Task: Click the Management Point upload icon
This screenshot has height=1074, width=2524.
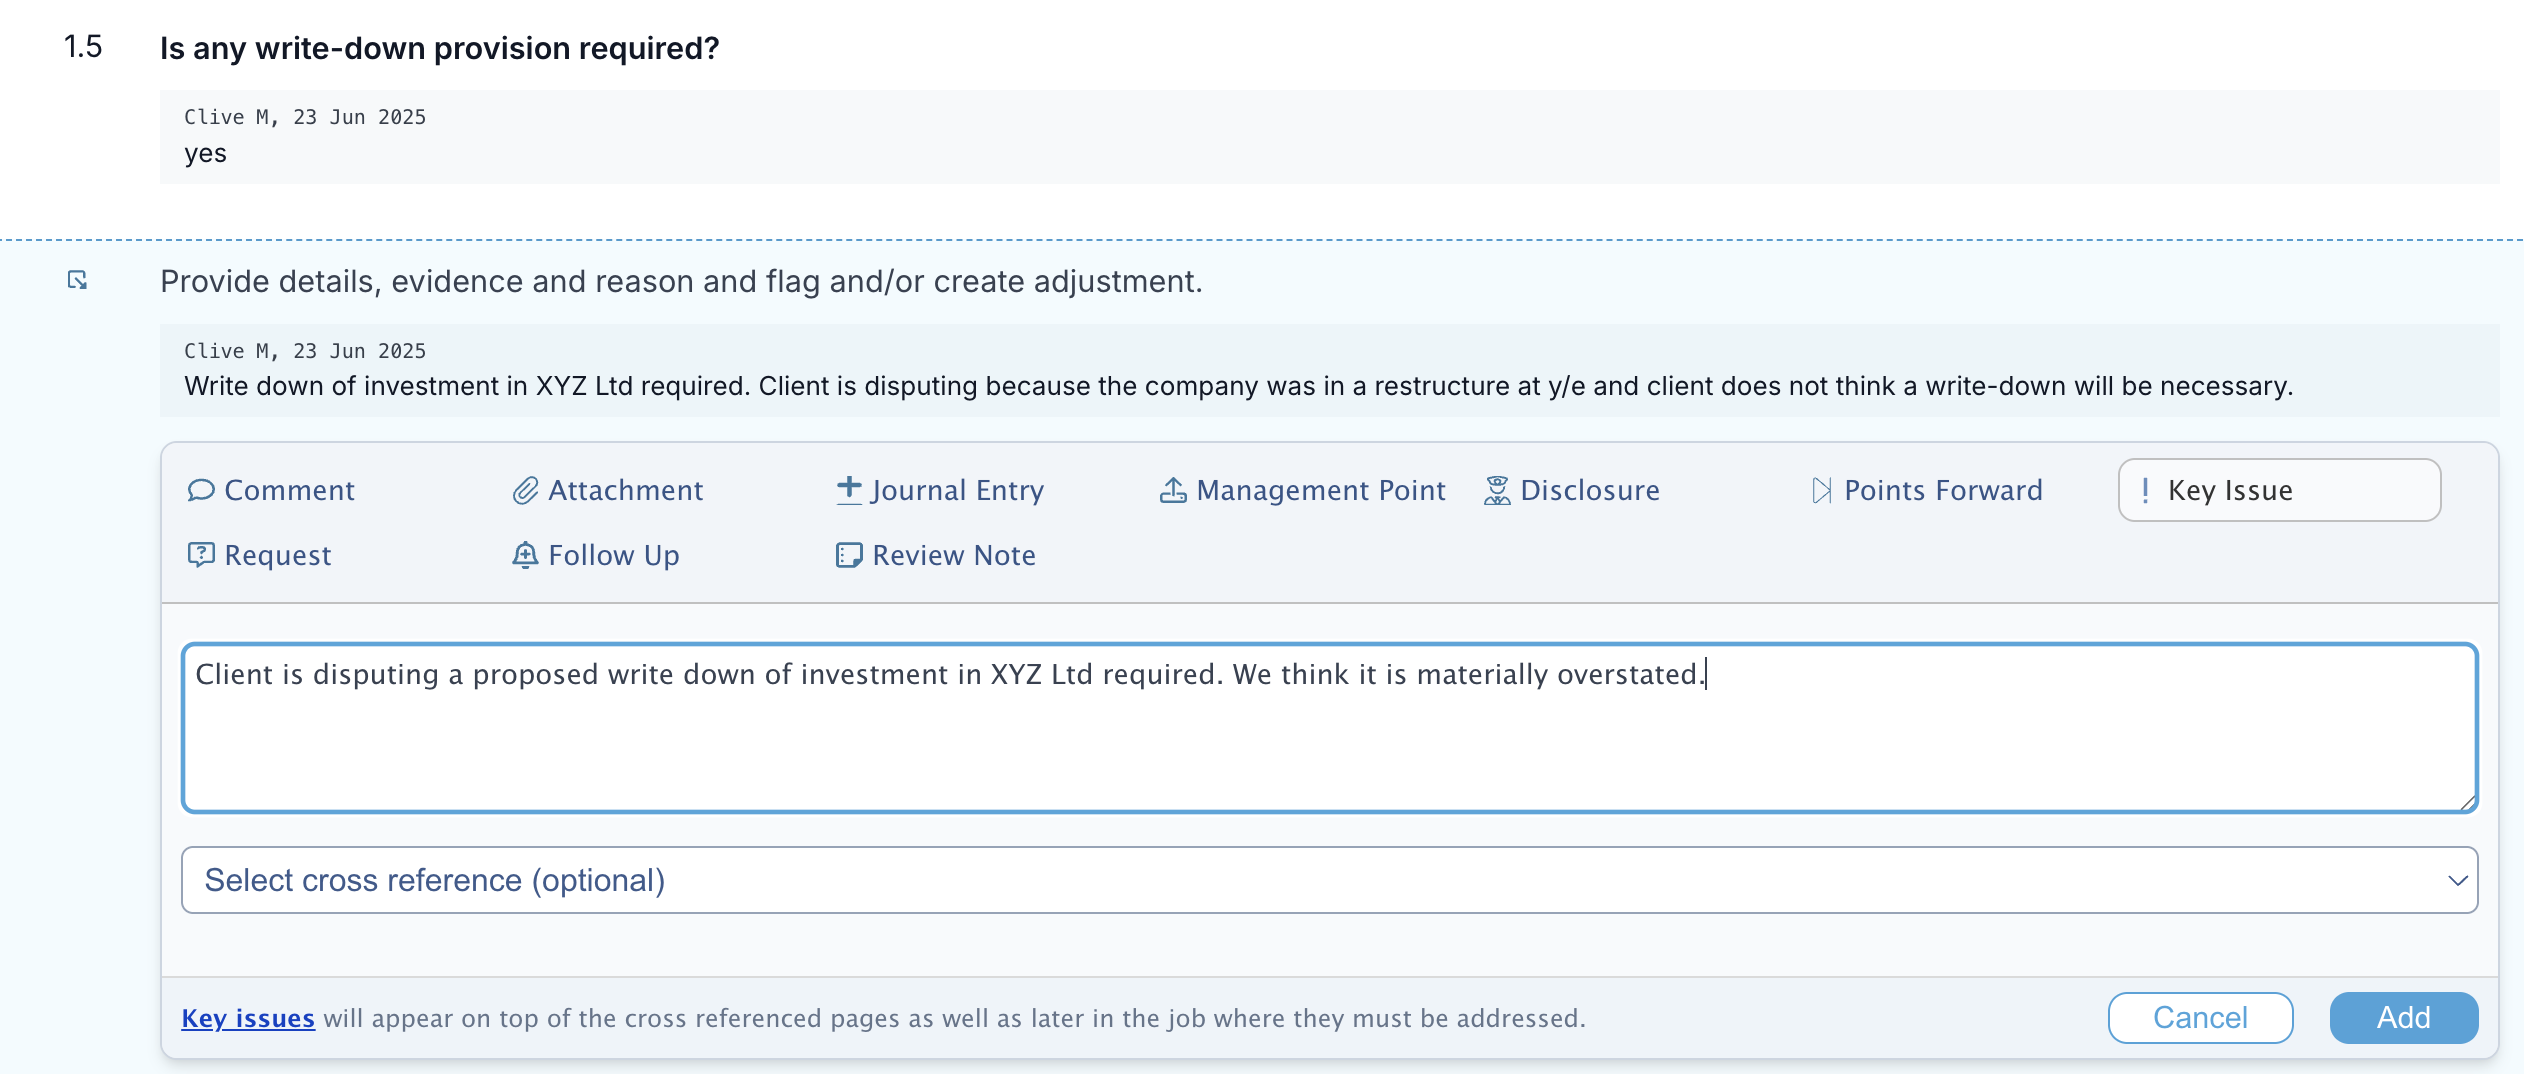Action: point(1173,490)
